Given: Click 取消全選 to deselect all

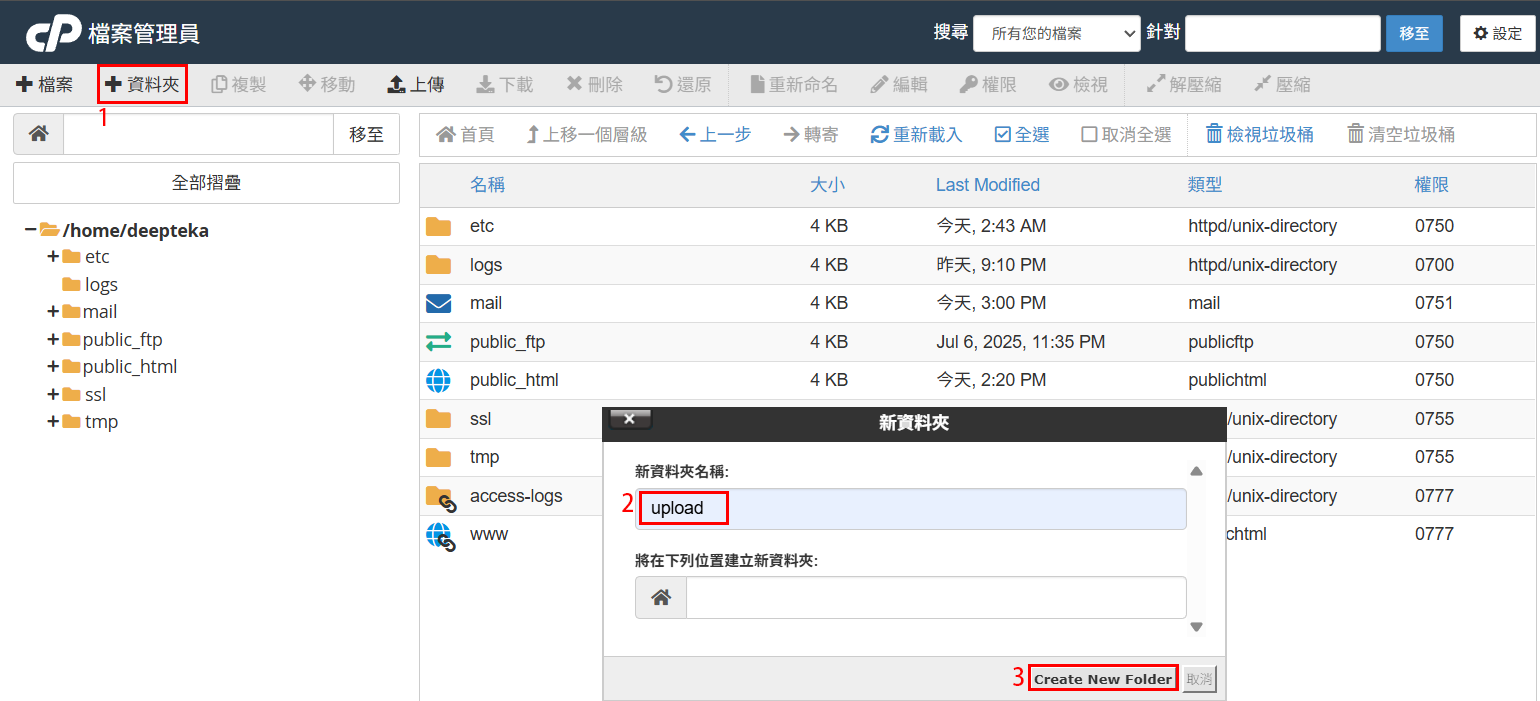Looking at the screenshot, I should (1089, 134).
